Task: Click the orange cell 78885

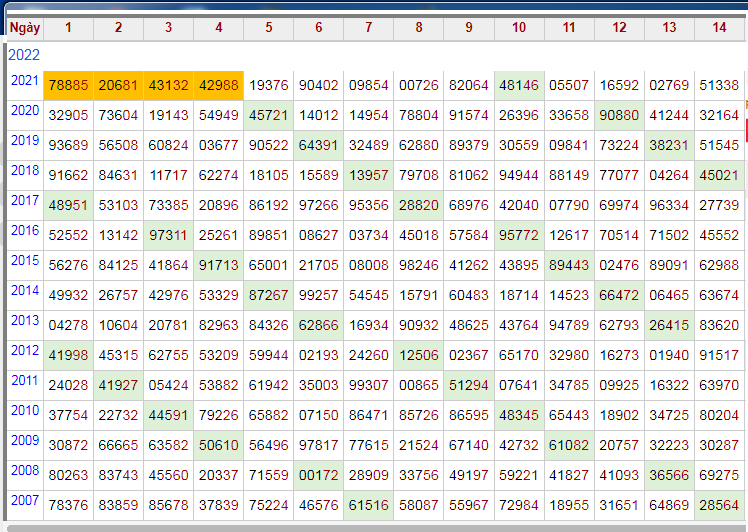Action: (x=68, y=86)
